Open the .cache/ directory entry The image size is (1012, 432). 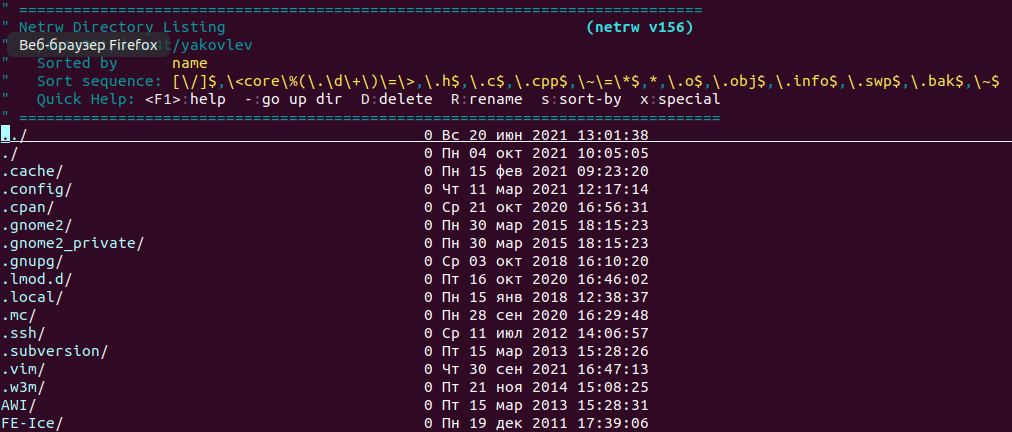point(32,171)
